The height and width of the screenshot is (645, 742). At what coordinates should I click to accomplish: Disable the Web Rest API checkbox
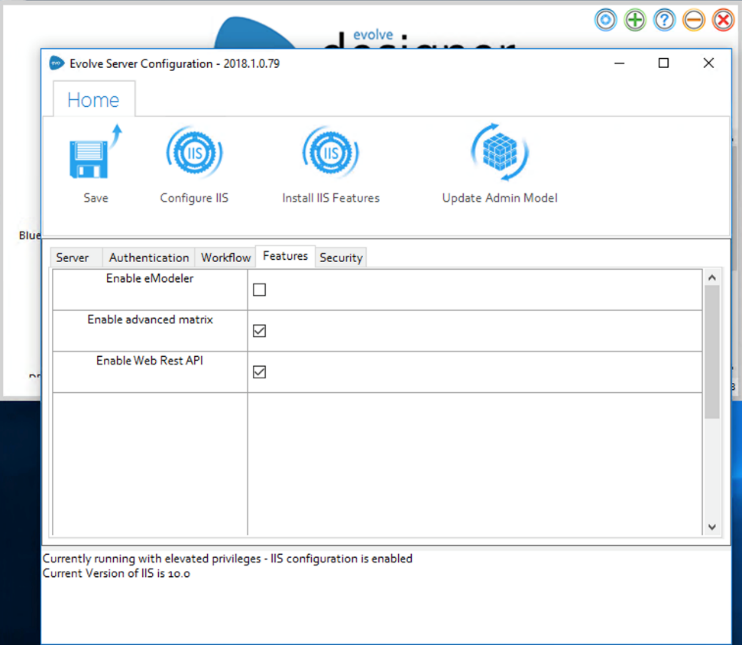(x=260, y=372)
